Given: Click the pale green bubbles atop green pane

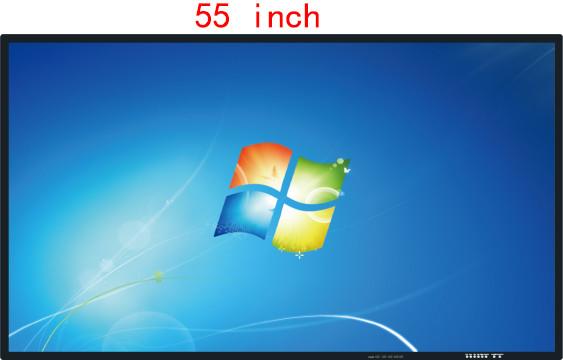Looking at the screenshot, I should [338, 163].
